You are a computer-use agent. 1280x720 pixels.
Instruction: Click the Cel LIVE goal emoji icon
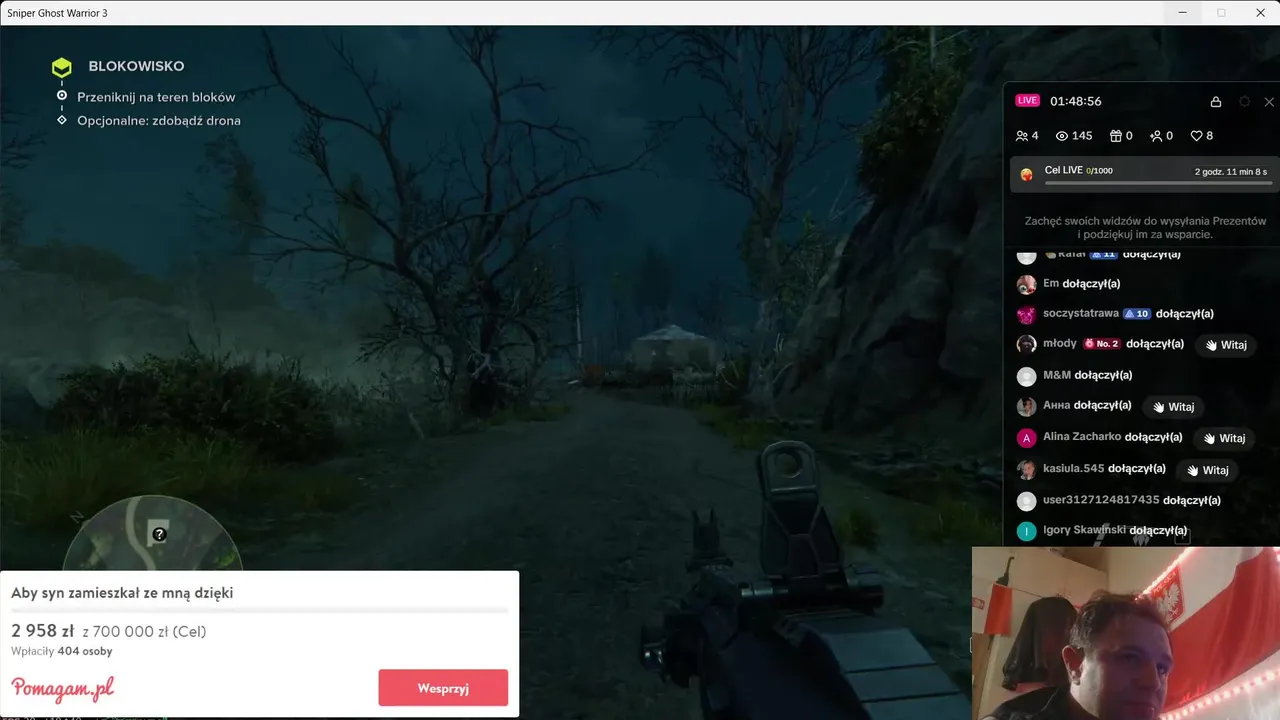1026,174
